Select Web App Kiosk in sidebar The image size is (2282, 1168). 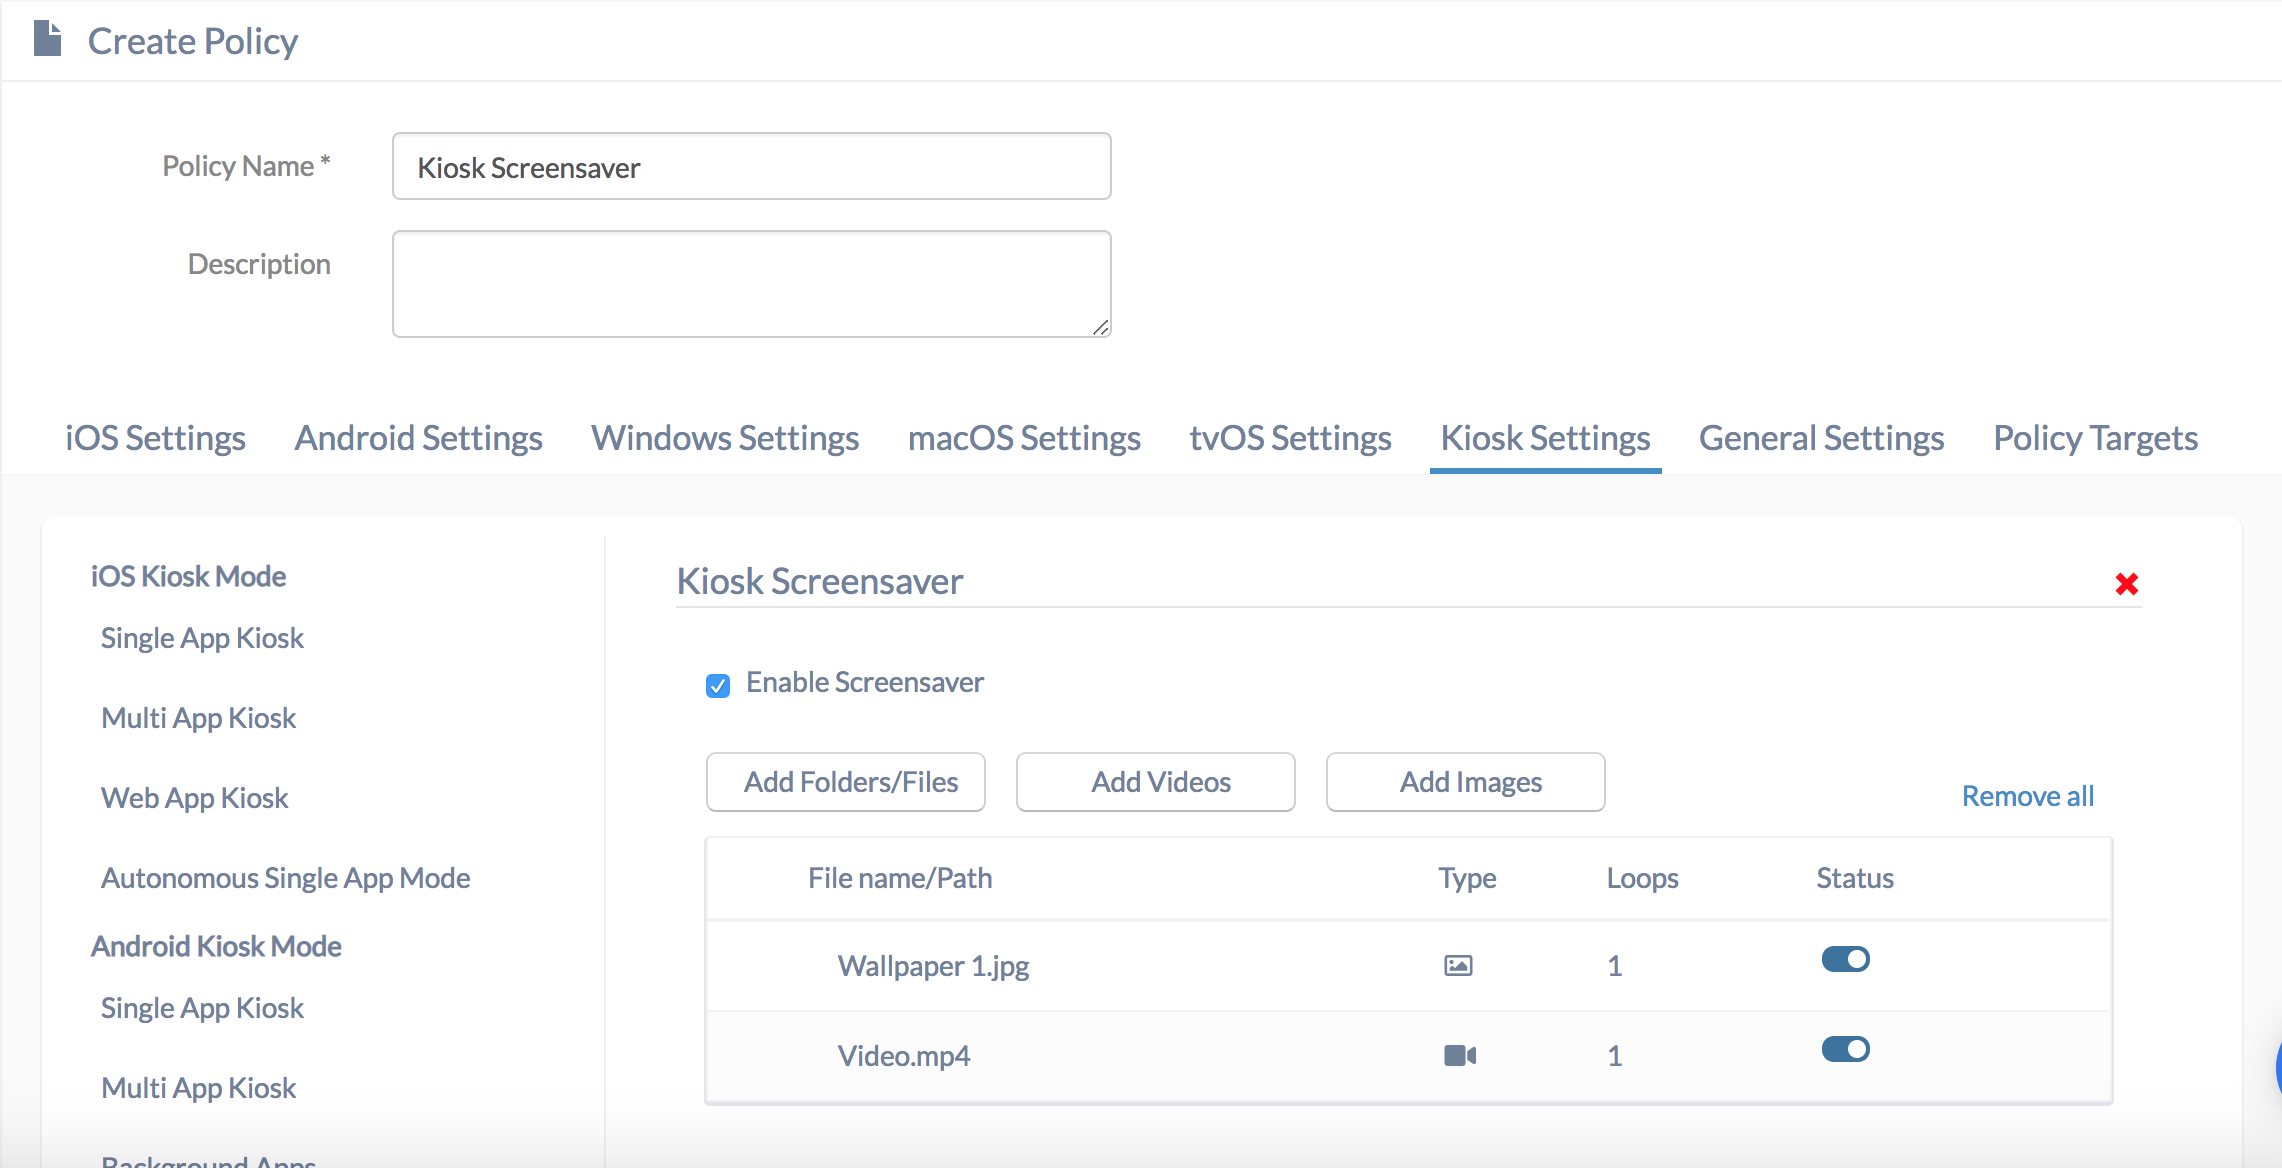[x=195, y=798]
